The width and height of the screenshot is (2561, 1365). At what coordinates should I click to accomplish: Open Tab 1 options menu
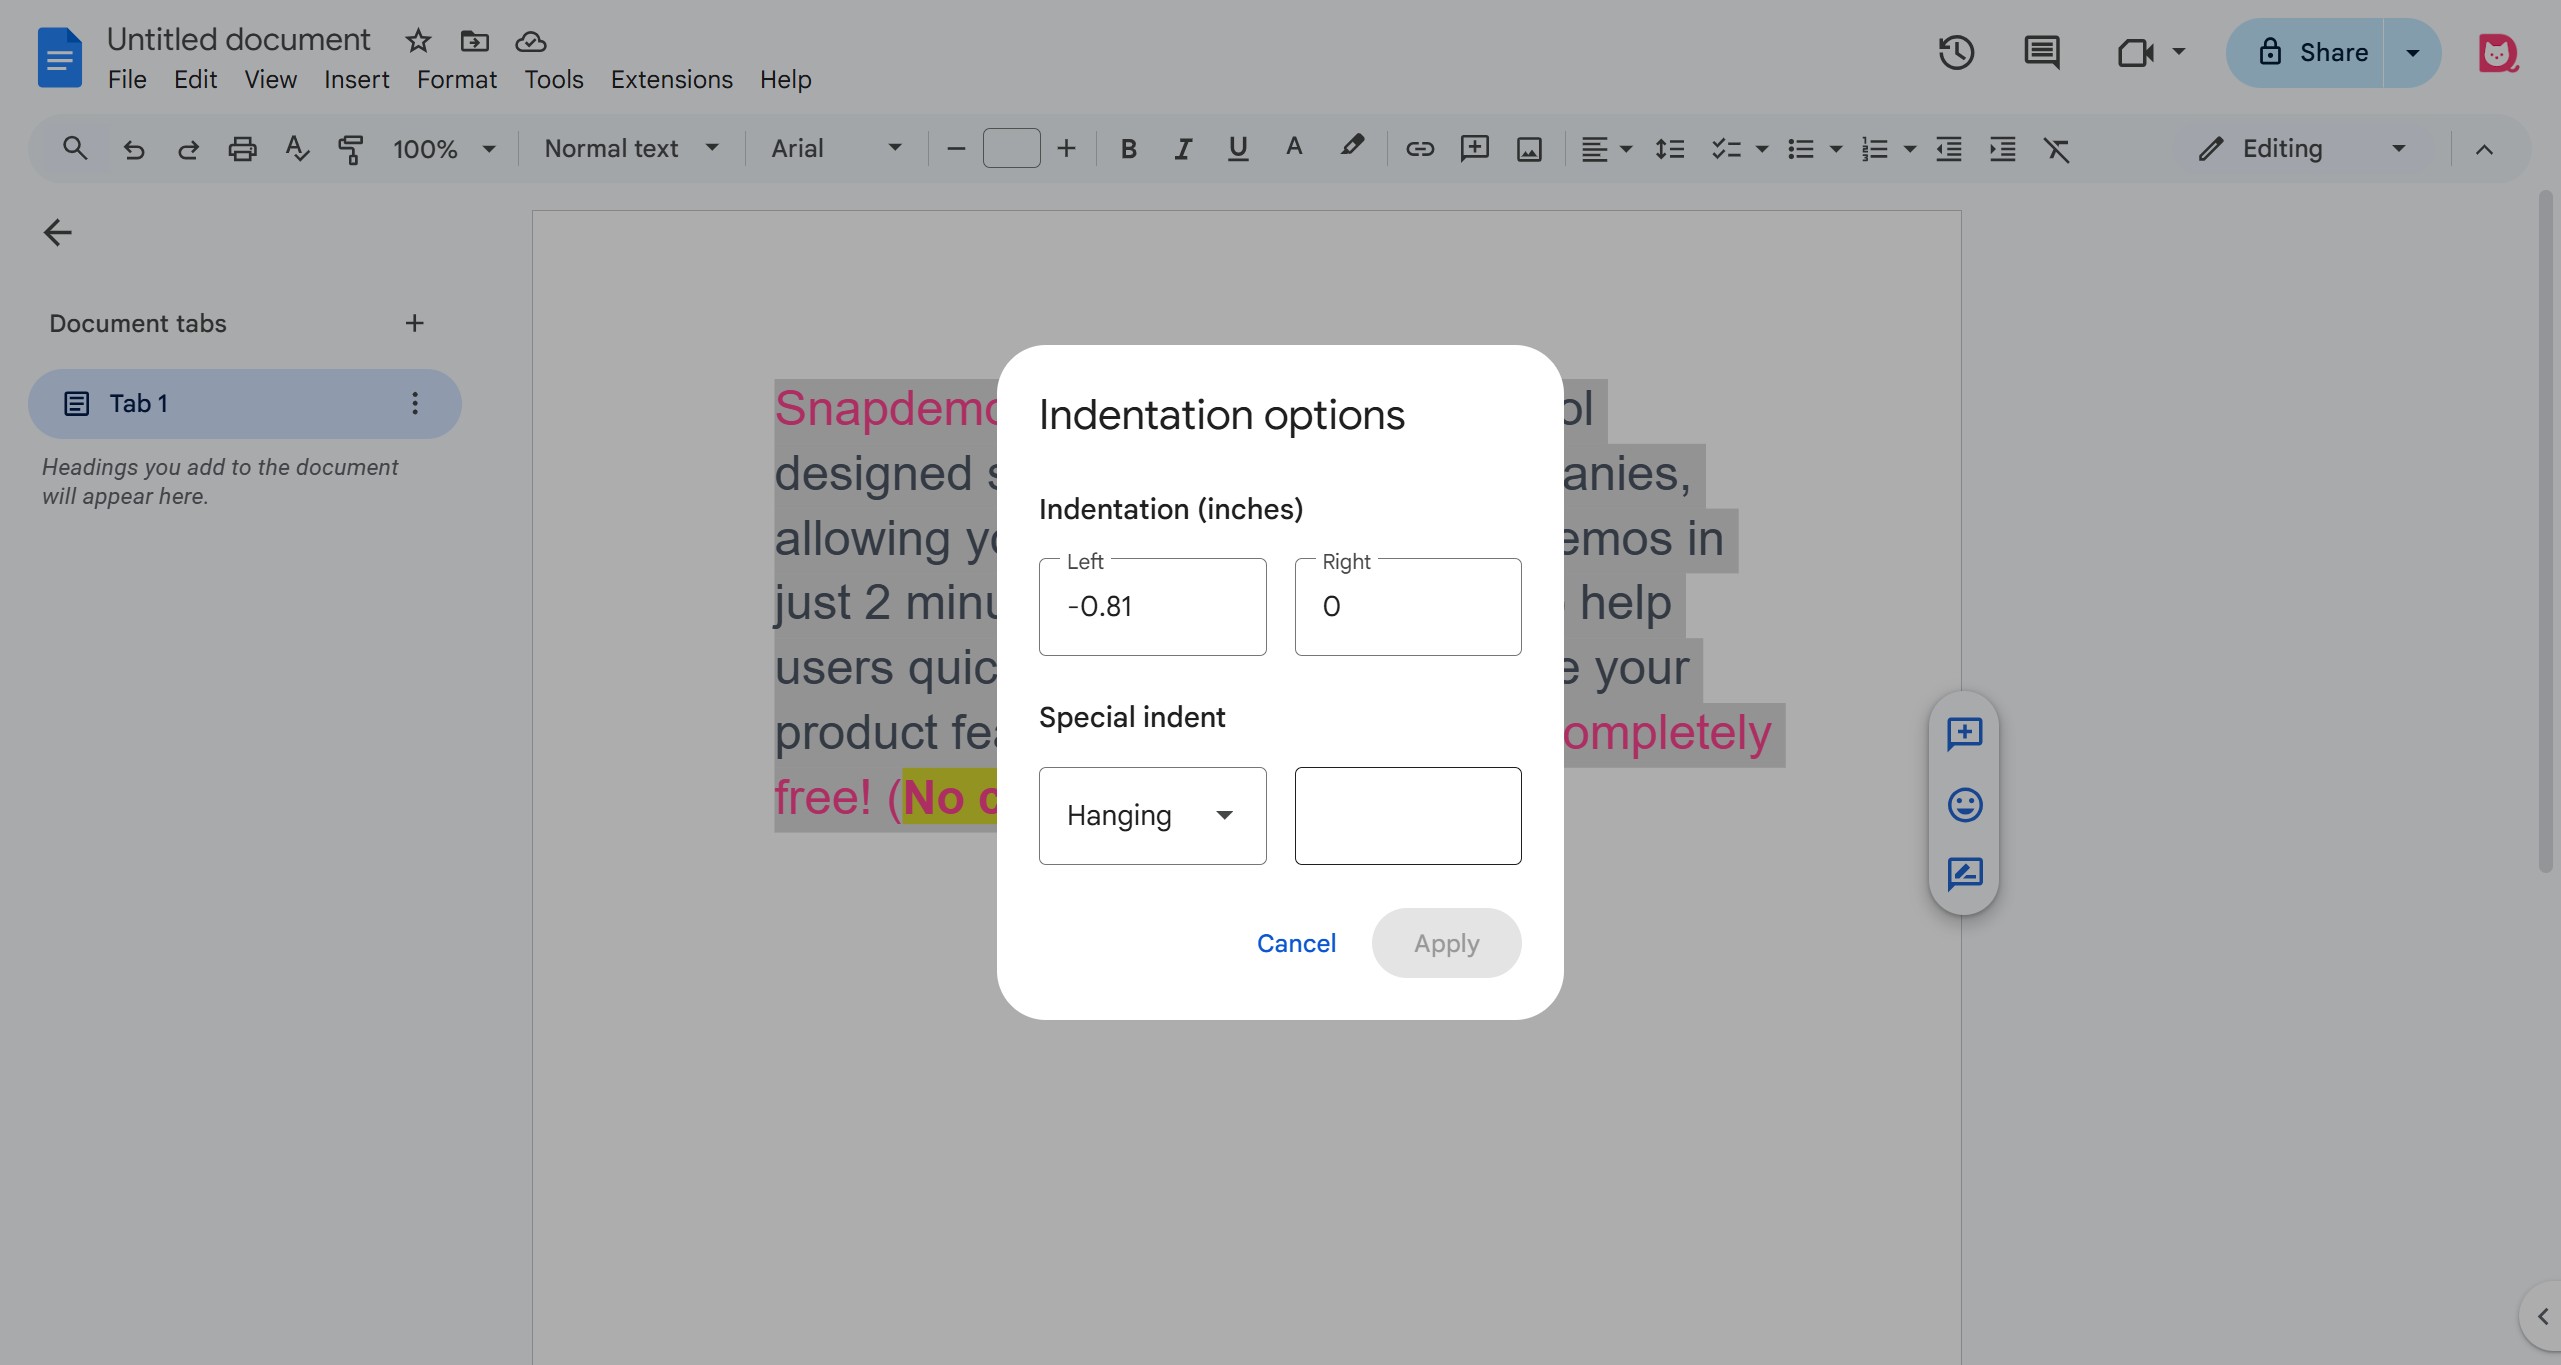(414, 403)
